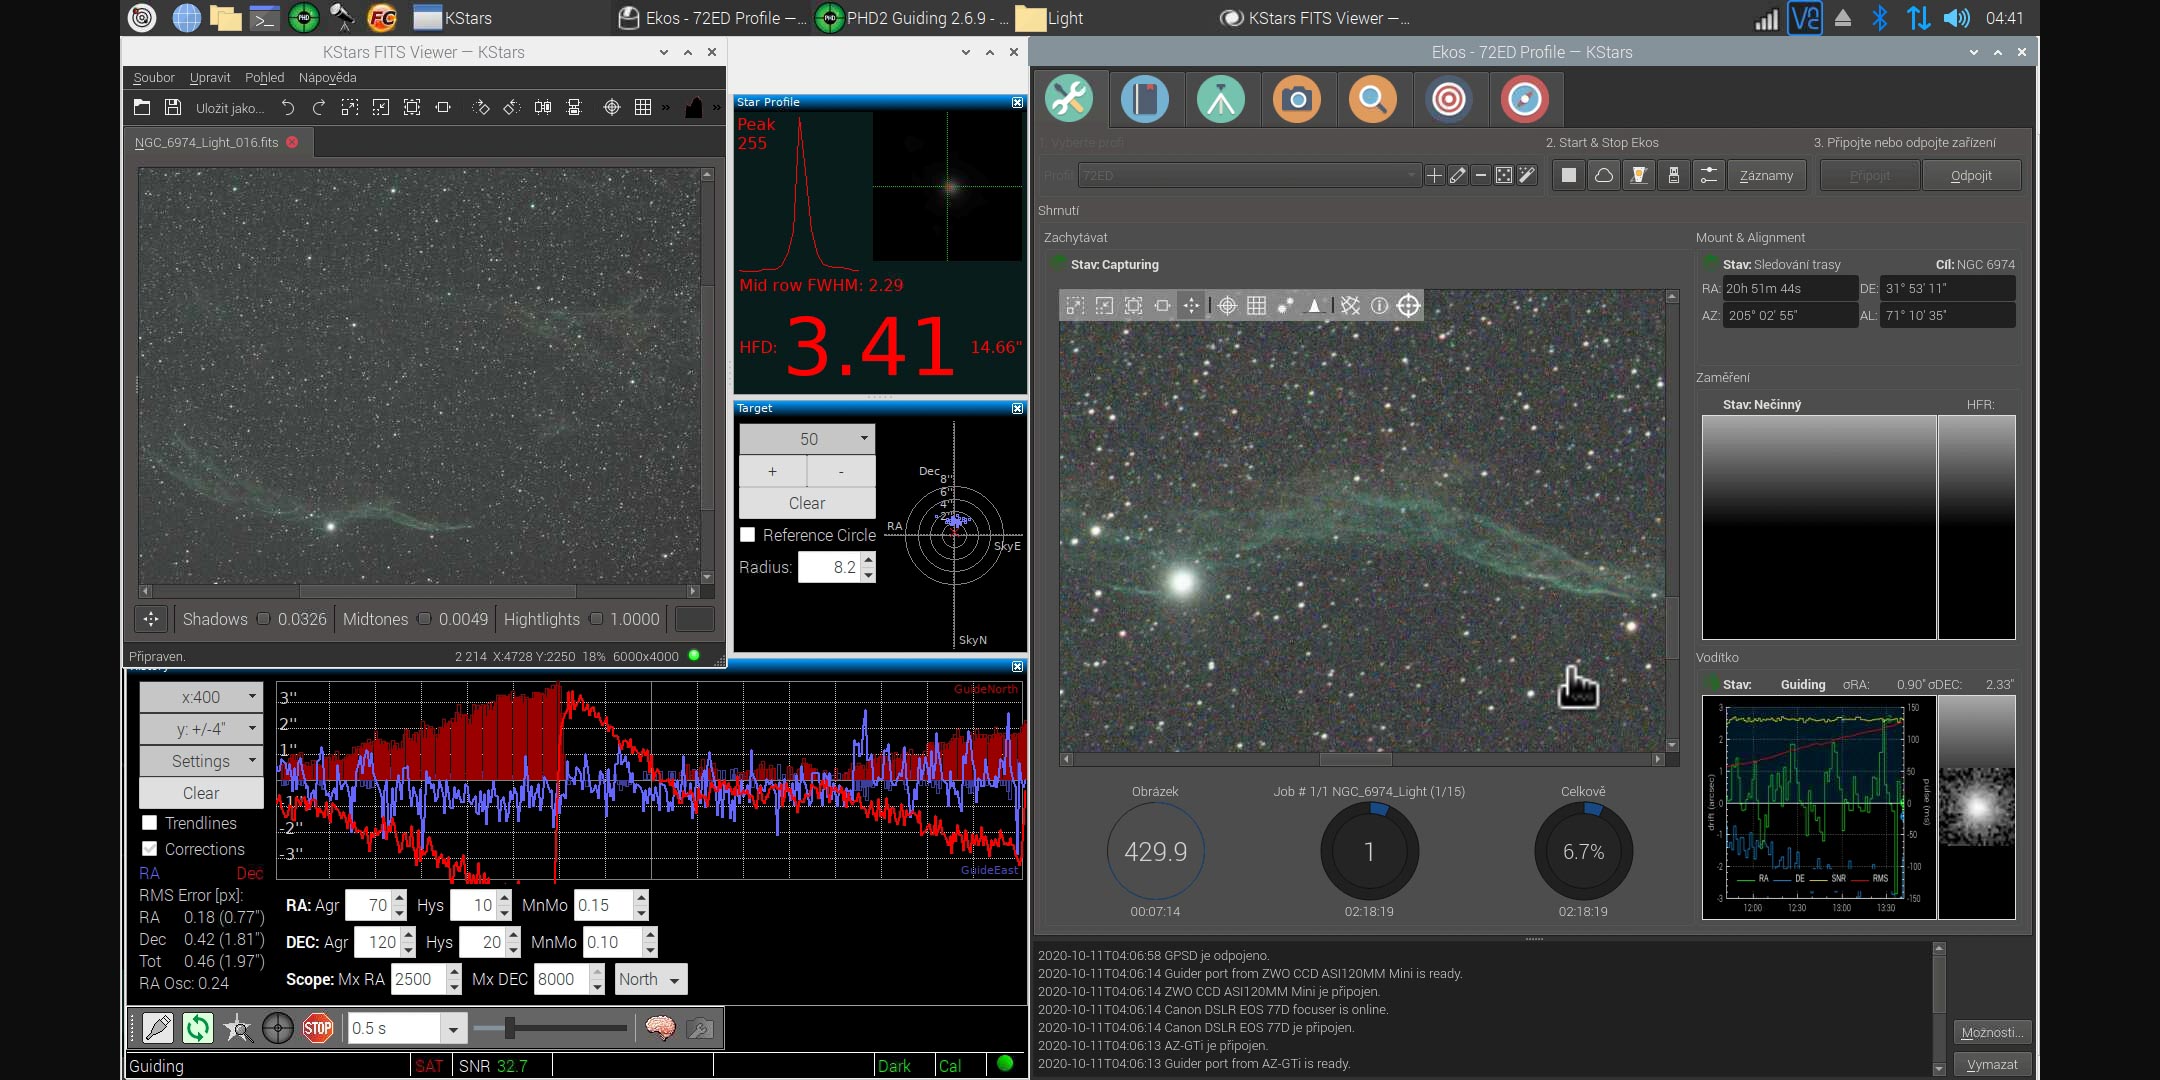This screenshot has width=2160, height=1080.
Task: Open the Ekos options sliders icon
Action: (x=1709, y=175)
